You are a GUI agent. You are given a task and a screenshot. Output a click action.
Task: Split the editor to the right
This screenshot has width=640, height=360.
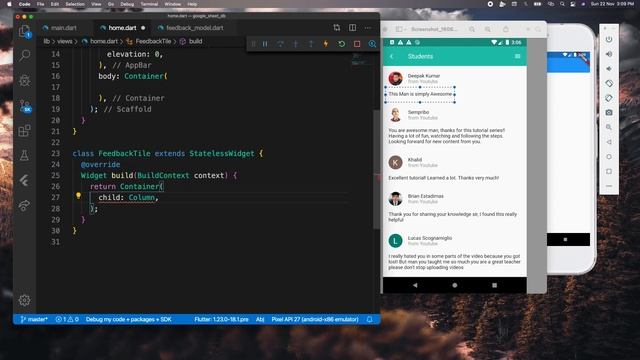[352, 28]
